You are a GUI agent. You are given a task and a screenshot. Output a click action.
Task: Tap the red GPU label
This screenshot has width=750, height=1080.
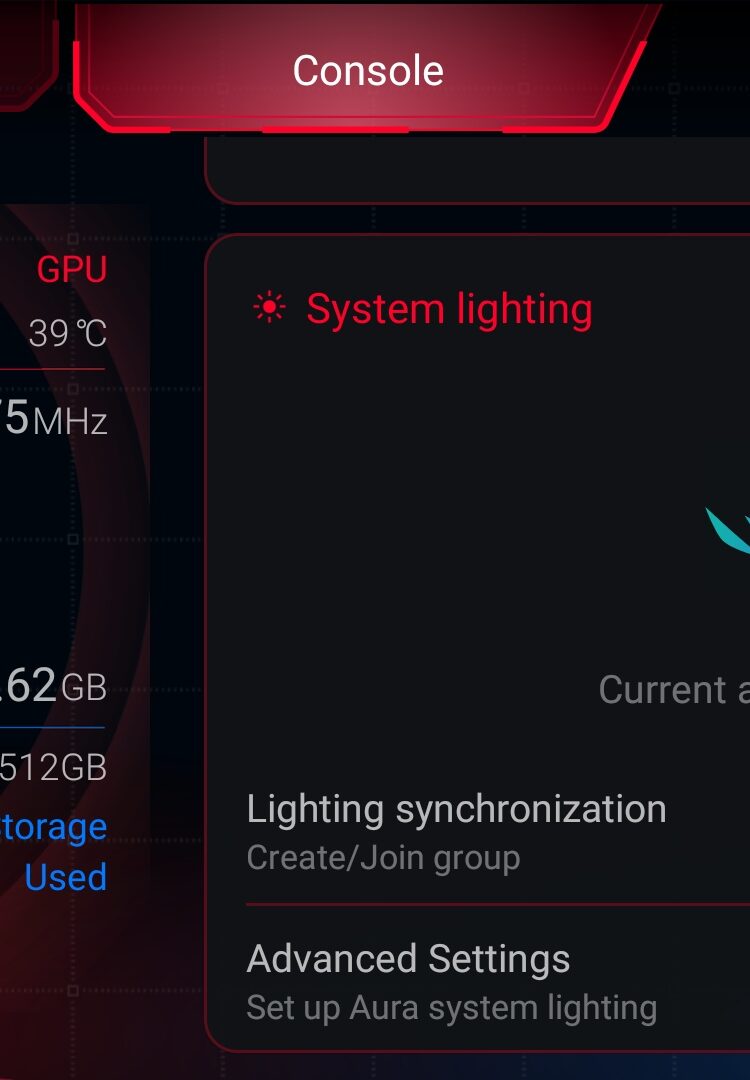point(72,269)
